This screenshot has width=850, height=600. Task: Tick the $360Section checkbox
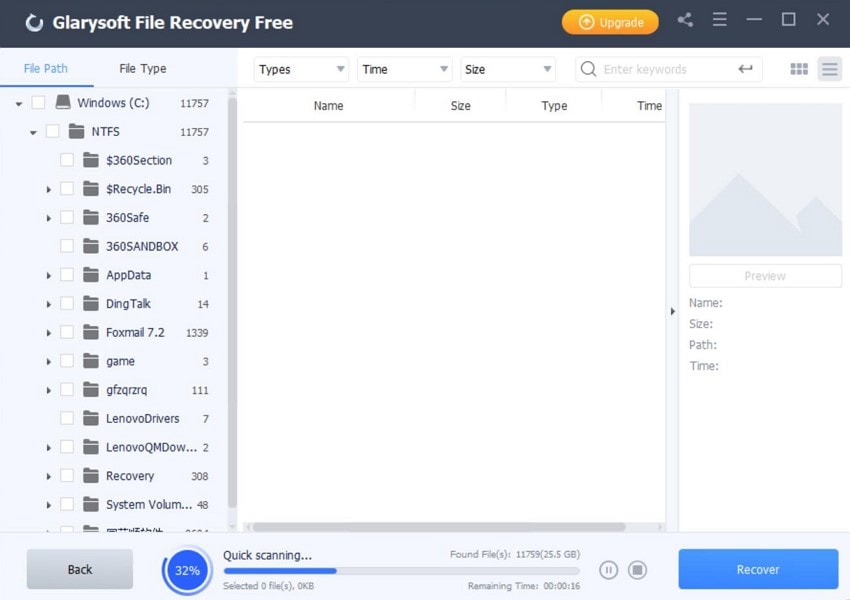[x=67, y=160]
